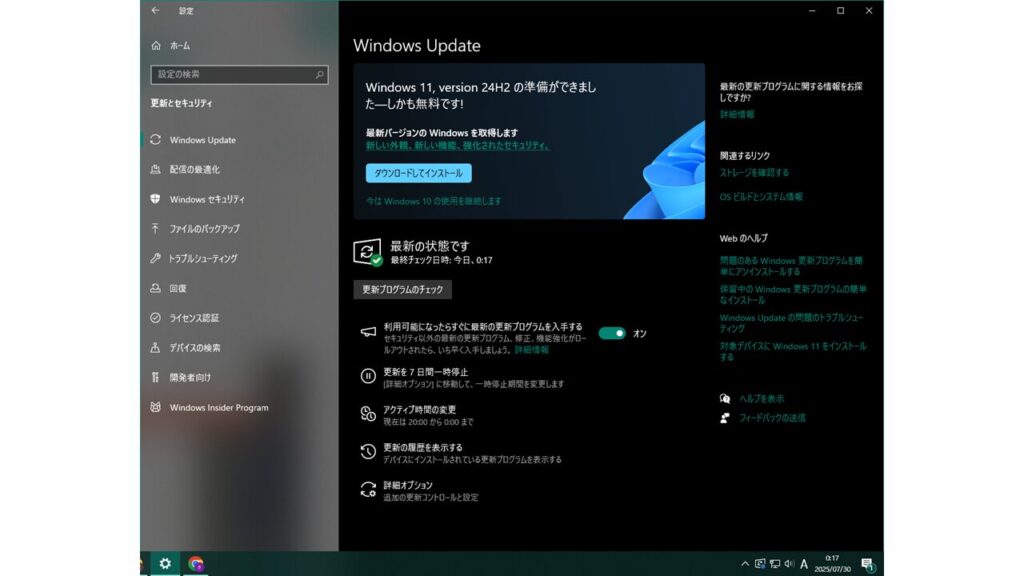Click the back arrow in the Settings title bar

point(155,10)
